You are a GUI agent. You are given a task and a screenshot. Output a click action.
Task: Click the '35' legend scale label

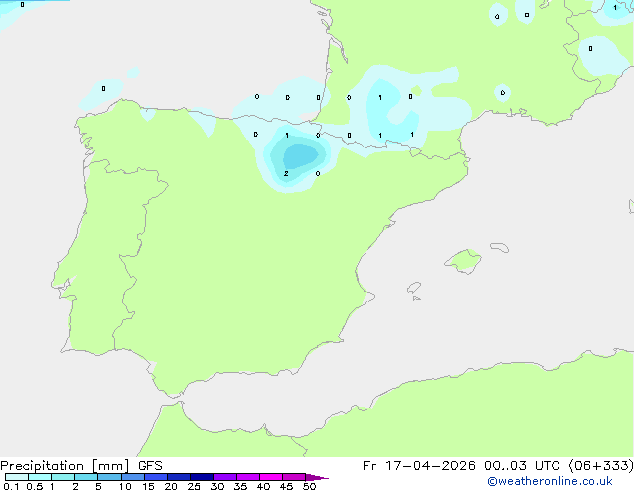coord(240,486)
